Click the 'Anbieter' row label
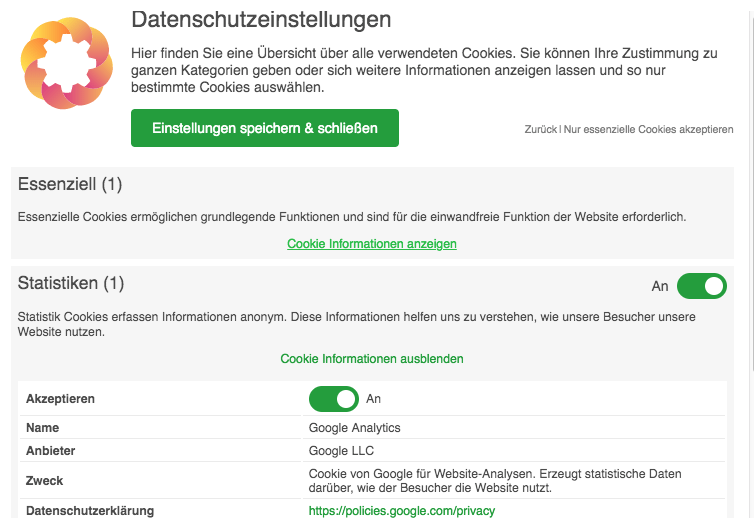Screen dimensions: 754x528 (x=50, y=451)
